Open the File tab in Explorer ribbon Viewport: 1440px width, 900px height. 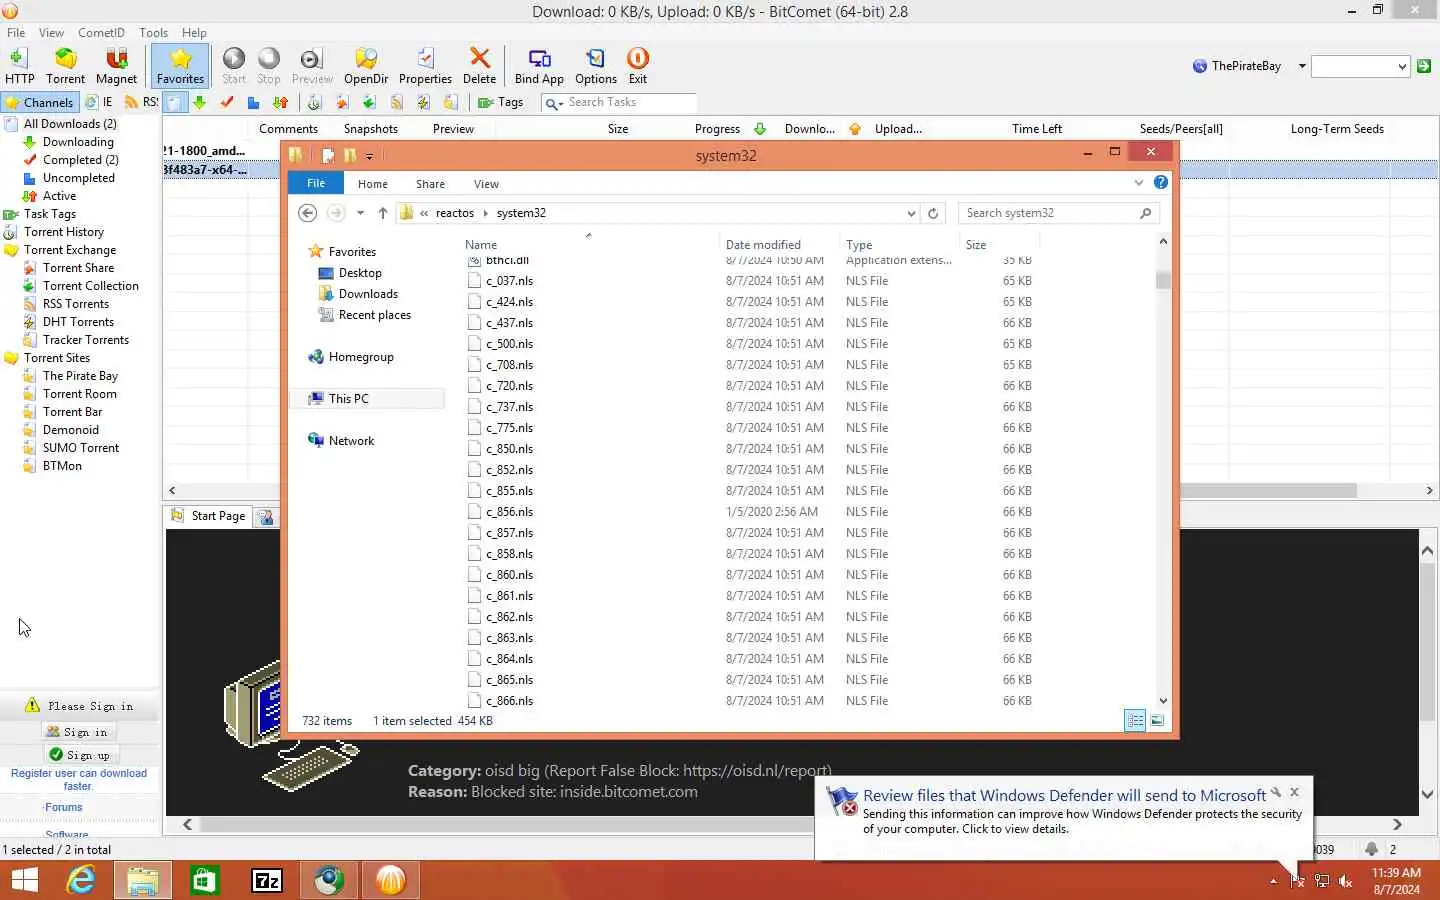[316, 183]
